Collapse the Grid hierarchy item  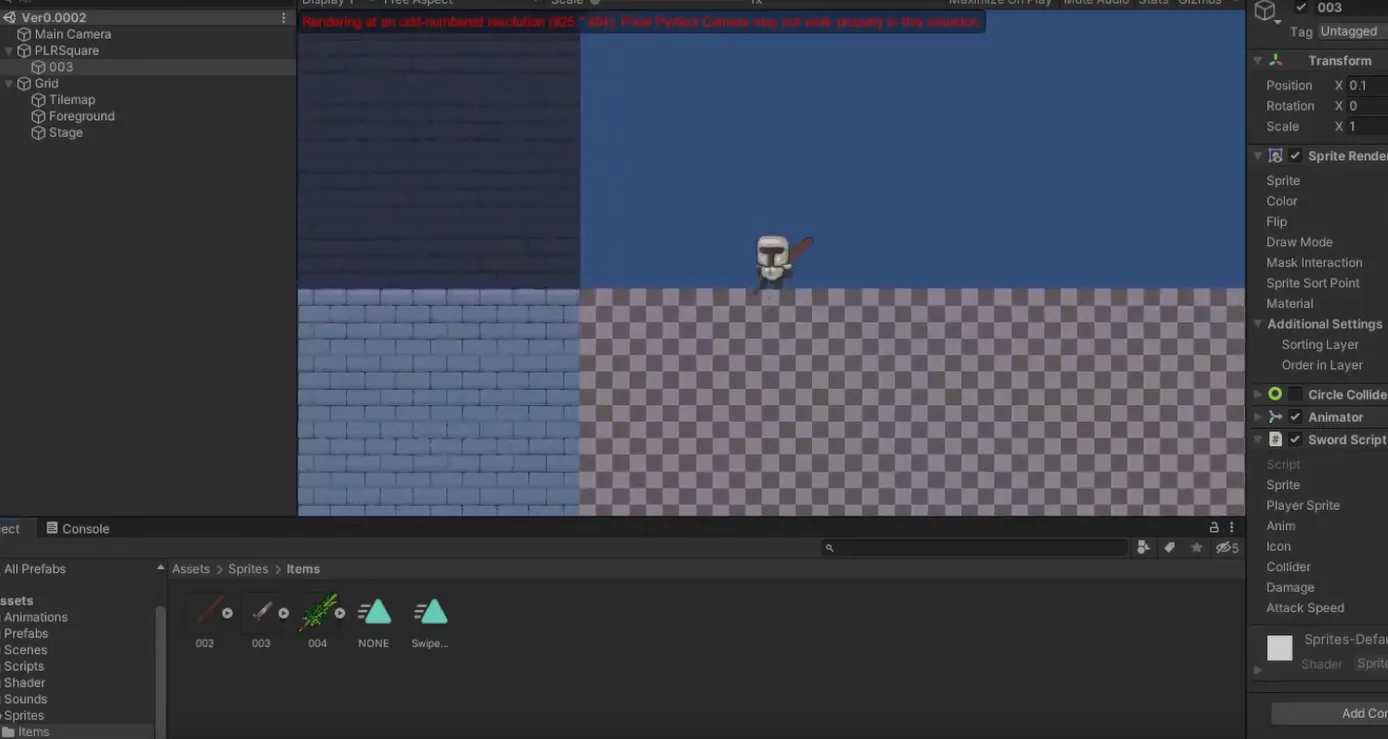[10, 84]
